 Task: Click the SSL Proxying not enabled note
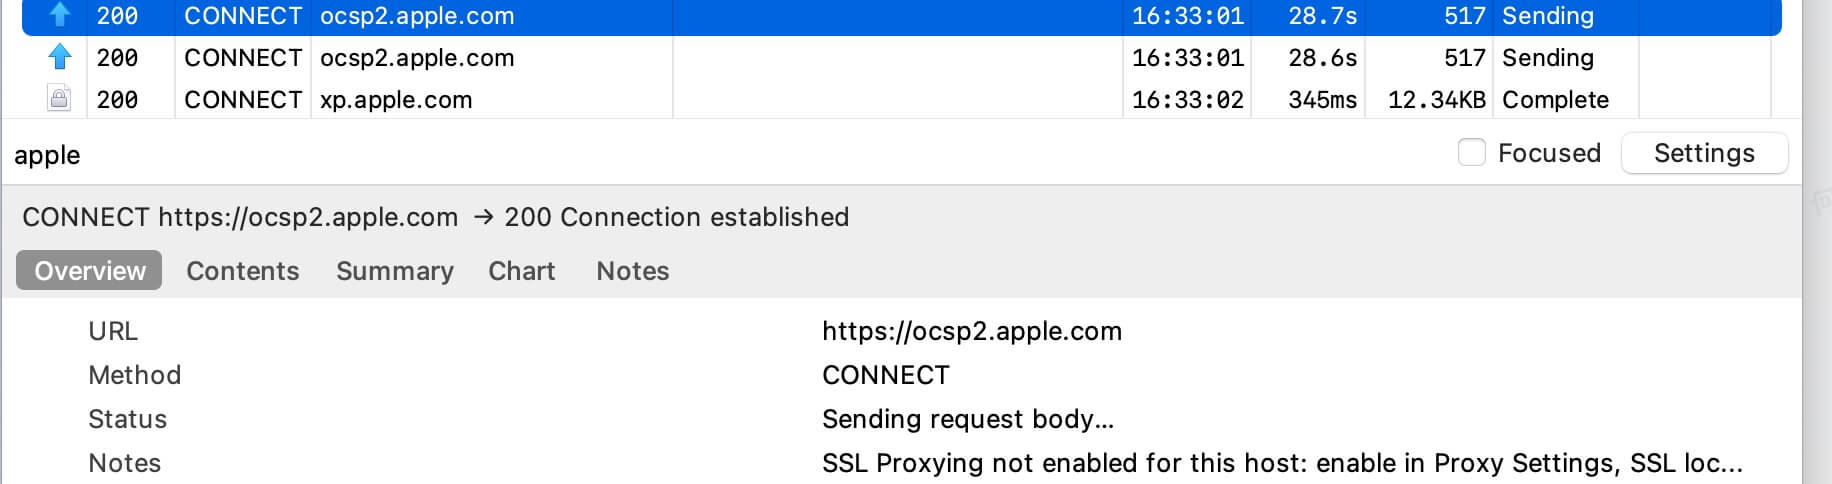click(1282, 463)
